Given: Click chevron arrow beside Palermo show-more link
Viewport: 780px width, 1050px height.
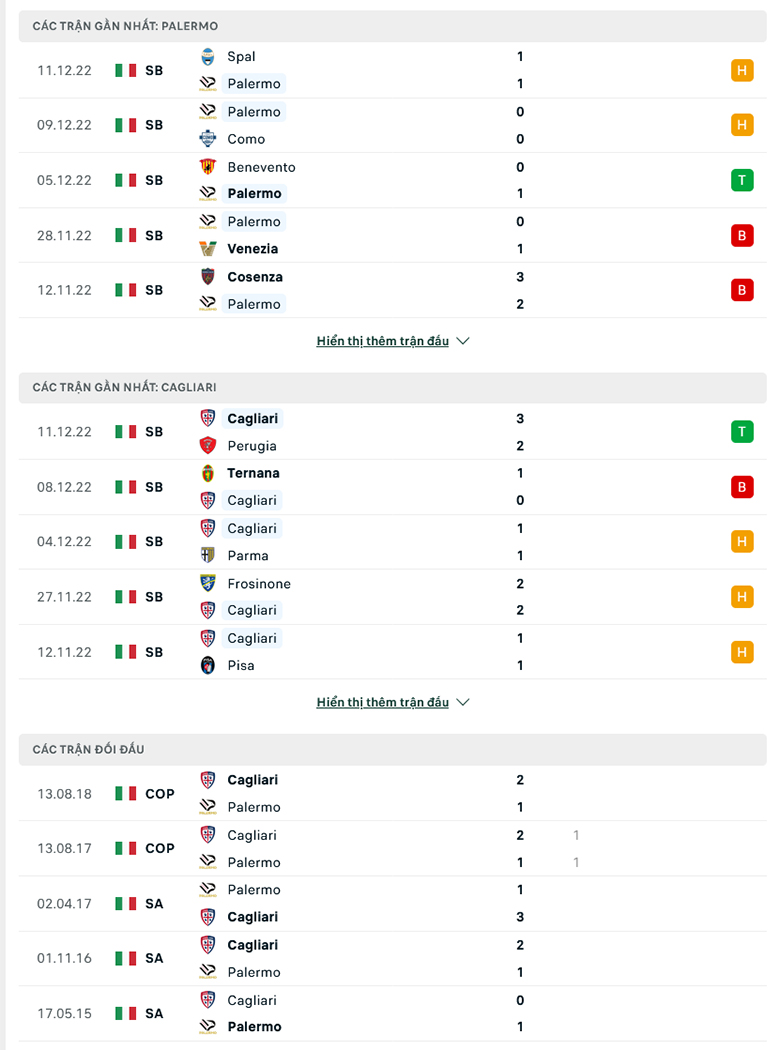Looking at the screenshot, I should 463,341.
